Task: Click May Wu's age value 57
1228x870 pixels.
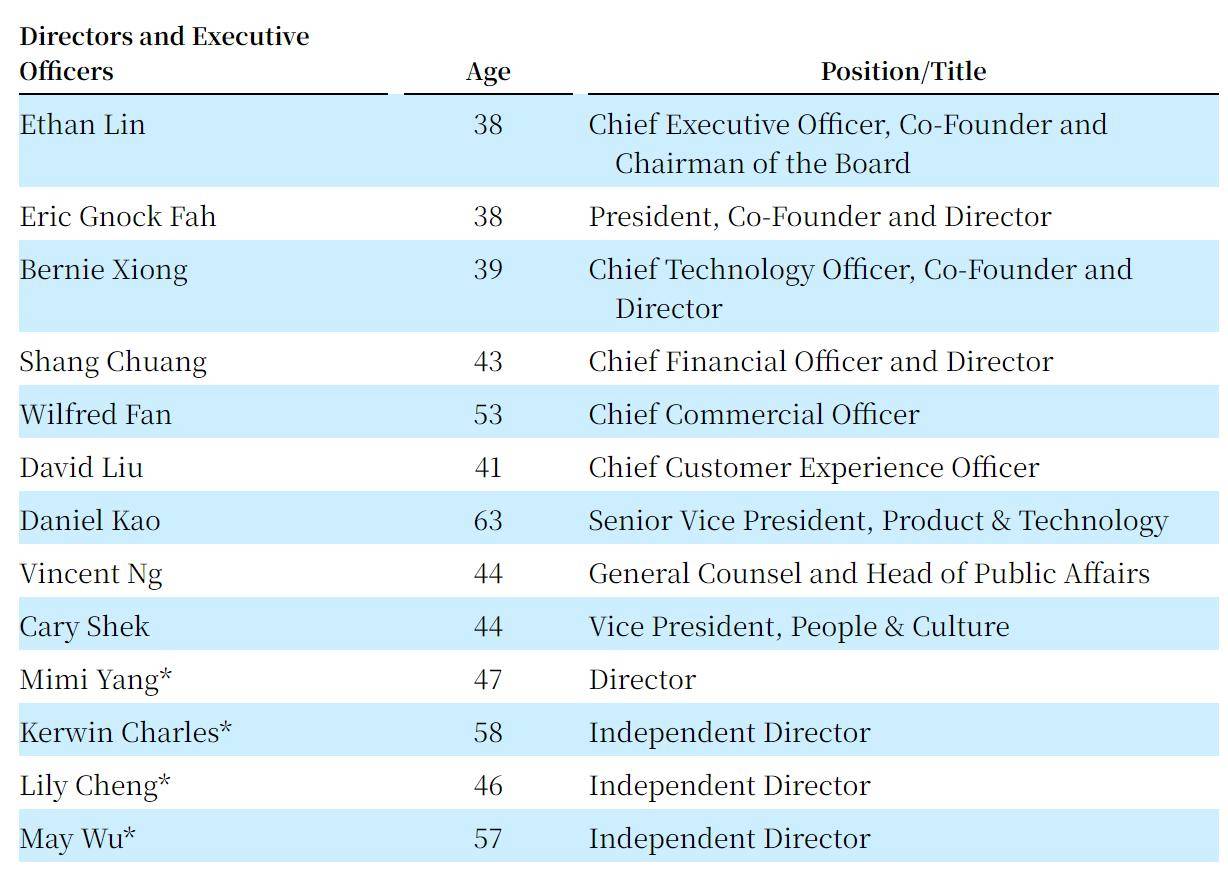Action: tap(488, 839)
